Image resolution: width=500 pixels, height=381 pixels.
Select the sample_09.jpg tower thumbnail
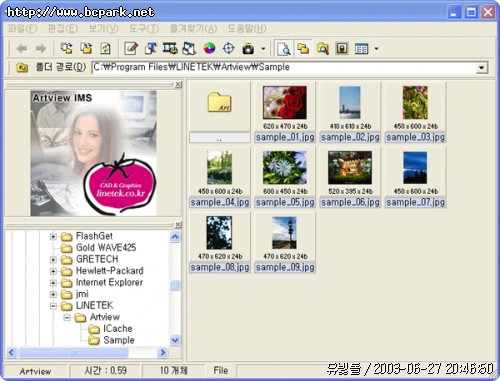coord(285,243)
